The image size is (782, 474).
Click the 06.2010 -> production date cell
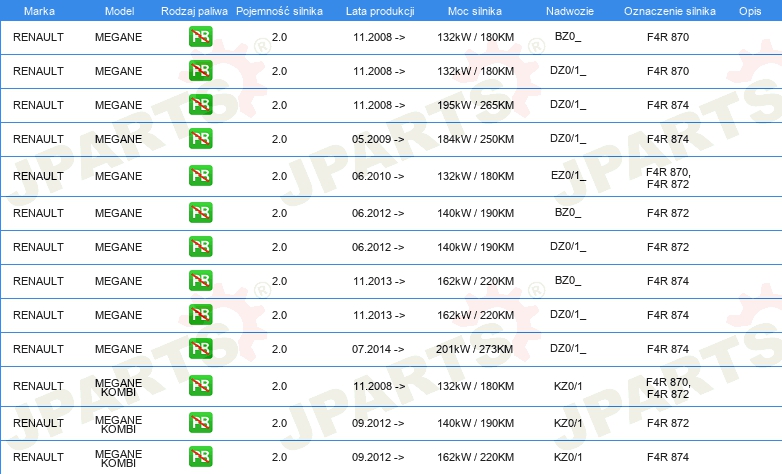(378, 176)
